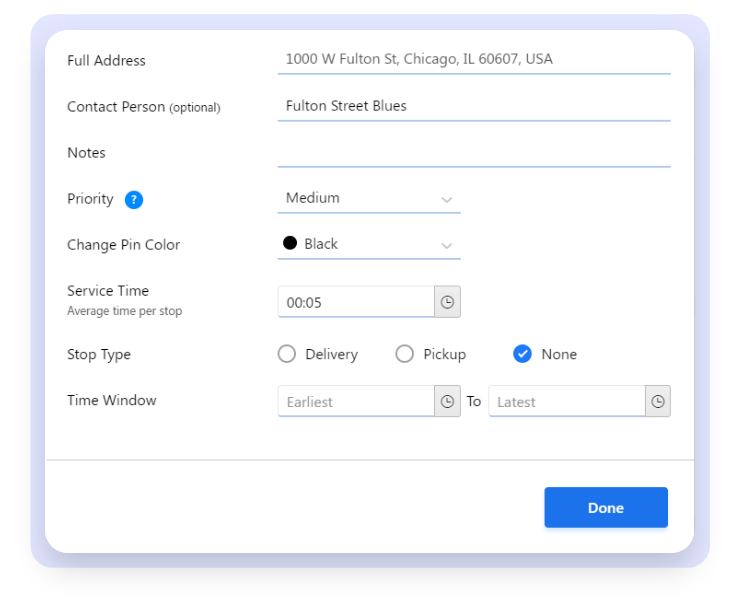Click the Service Time label
The width and height of the screenshot is (739, 613).
pyautogui.click(x=108, y=291)
